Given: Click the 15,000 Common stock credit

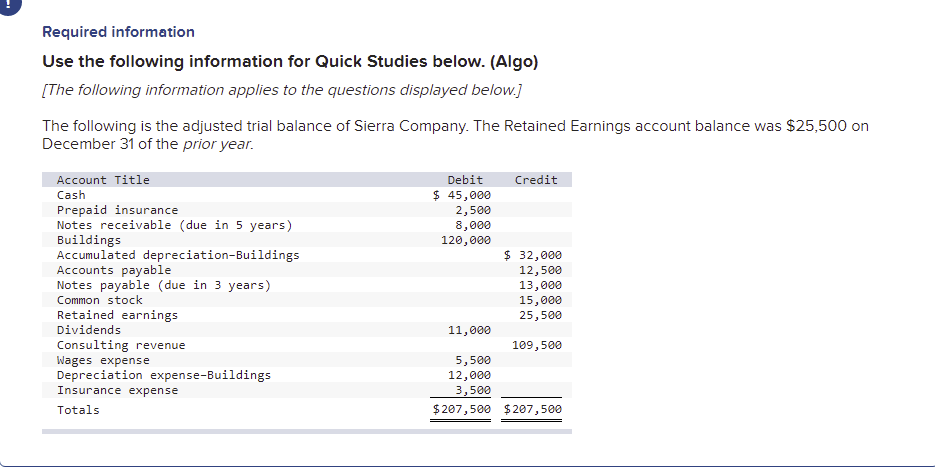Looking at the screenshot, I should pyautogui.click(x=540, y=300).
